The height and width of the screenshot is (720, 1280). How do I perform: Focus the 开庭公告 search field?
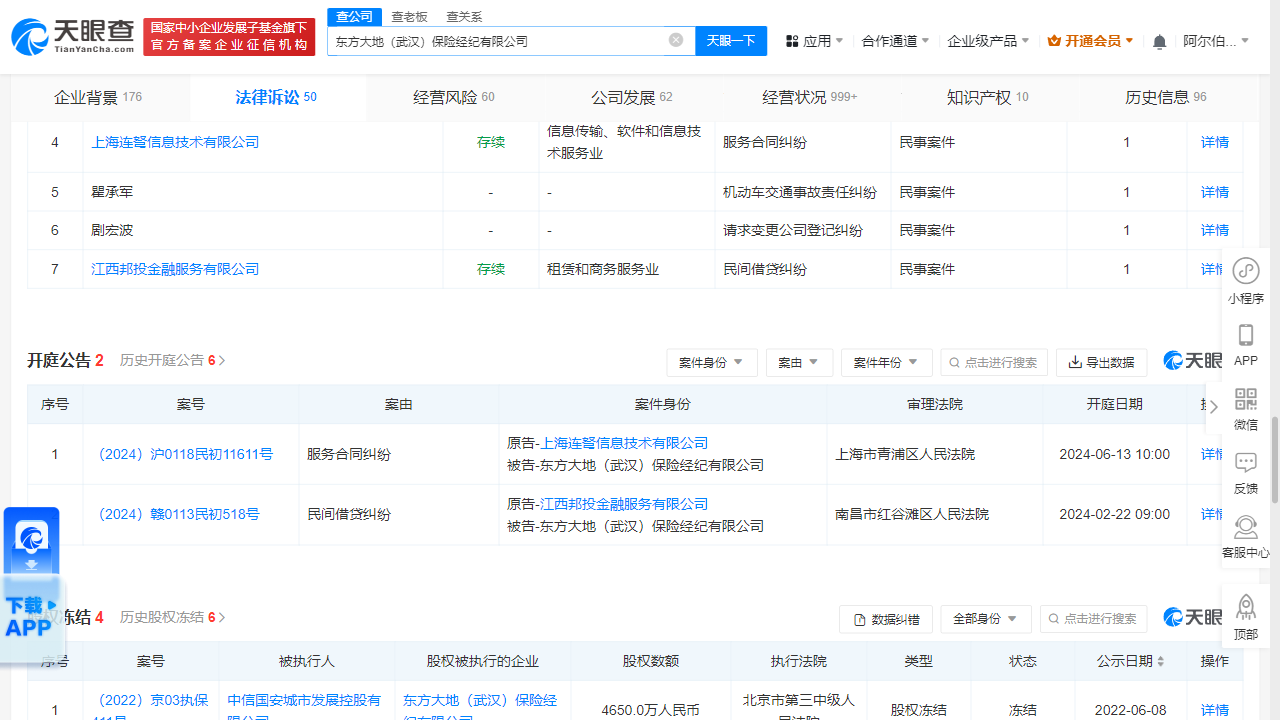994,362
